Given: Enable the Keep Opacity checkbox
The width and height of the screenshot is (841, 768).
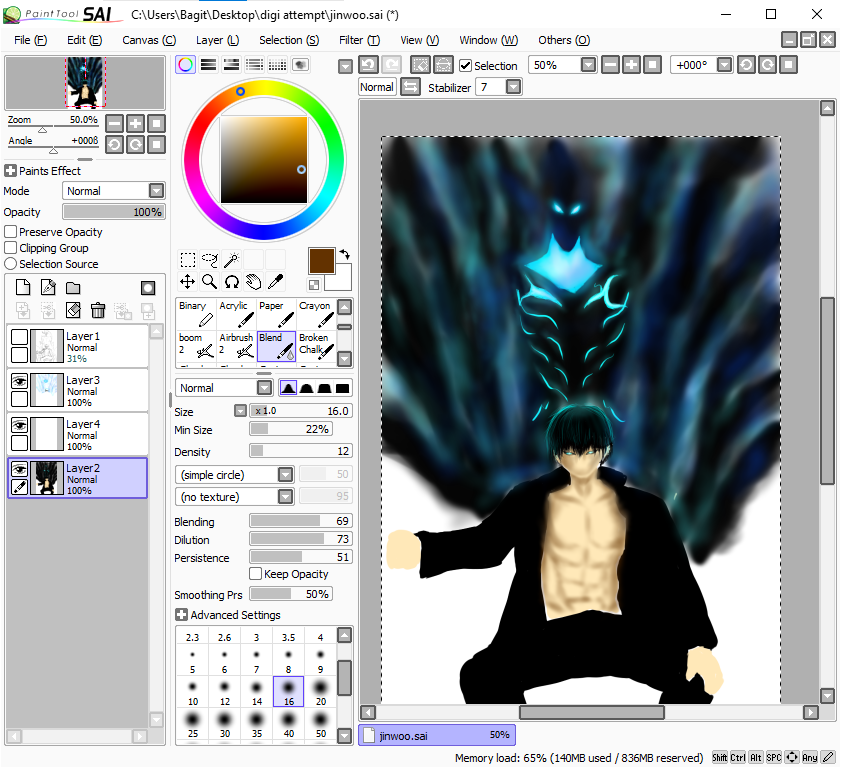Looking at the screenshot, I should tap(256, 574).
